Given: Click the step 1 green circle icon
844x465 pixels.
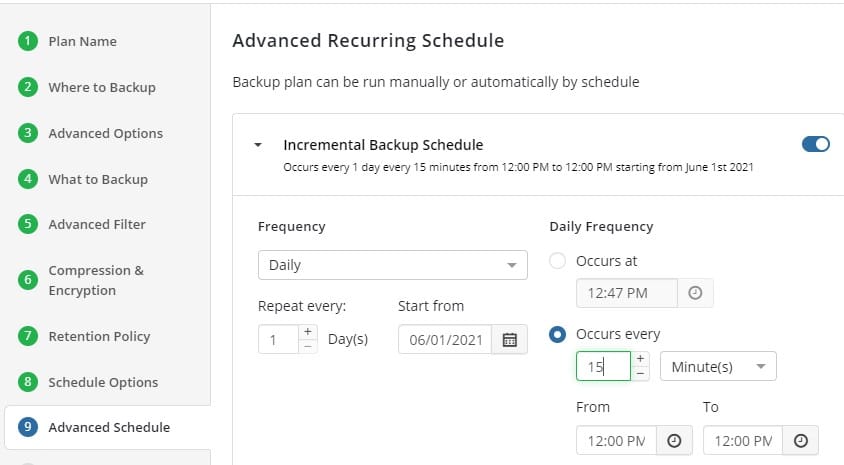Looking at the screenshot, I should [x=28, y=41].
